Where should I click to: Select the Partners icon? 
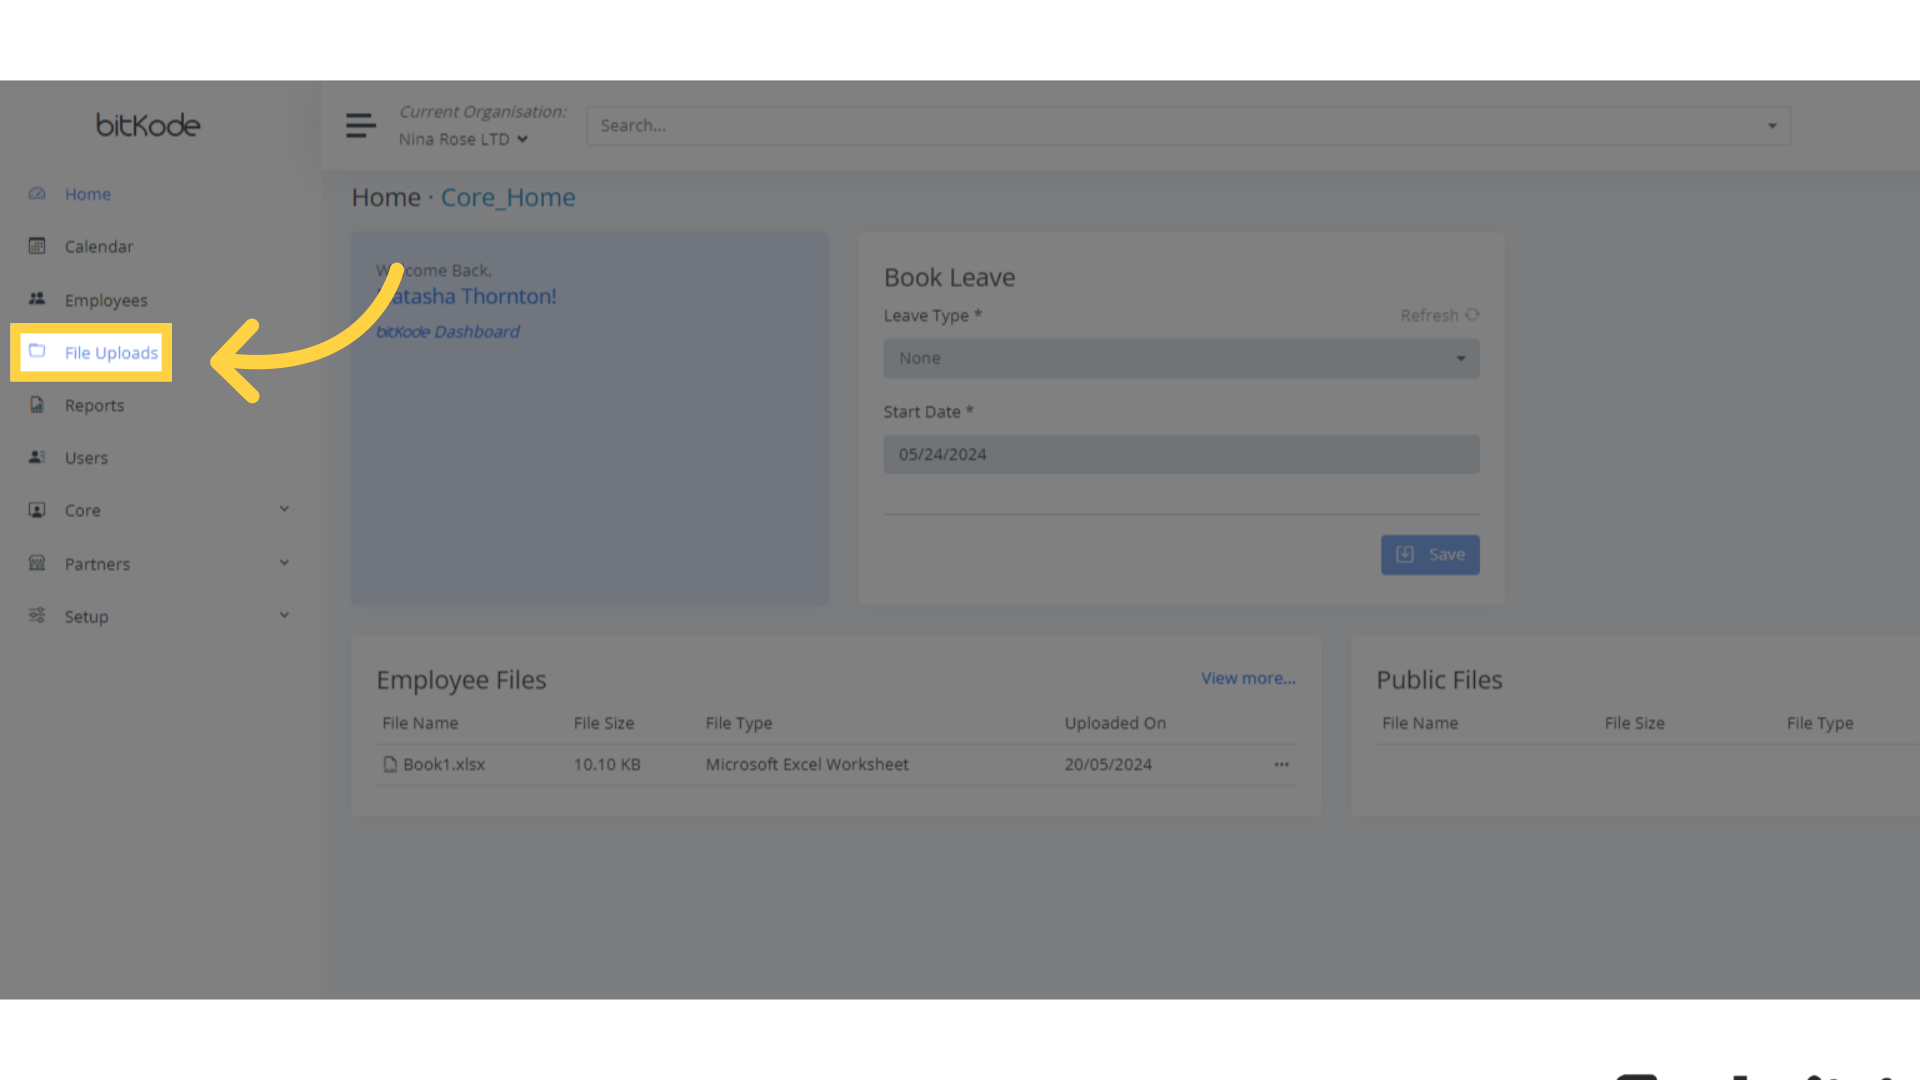(x=36, y=563)
